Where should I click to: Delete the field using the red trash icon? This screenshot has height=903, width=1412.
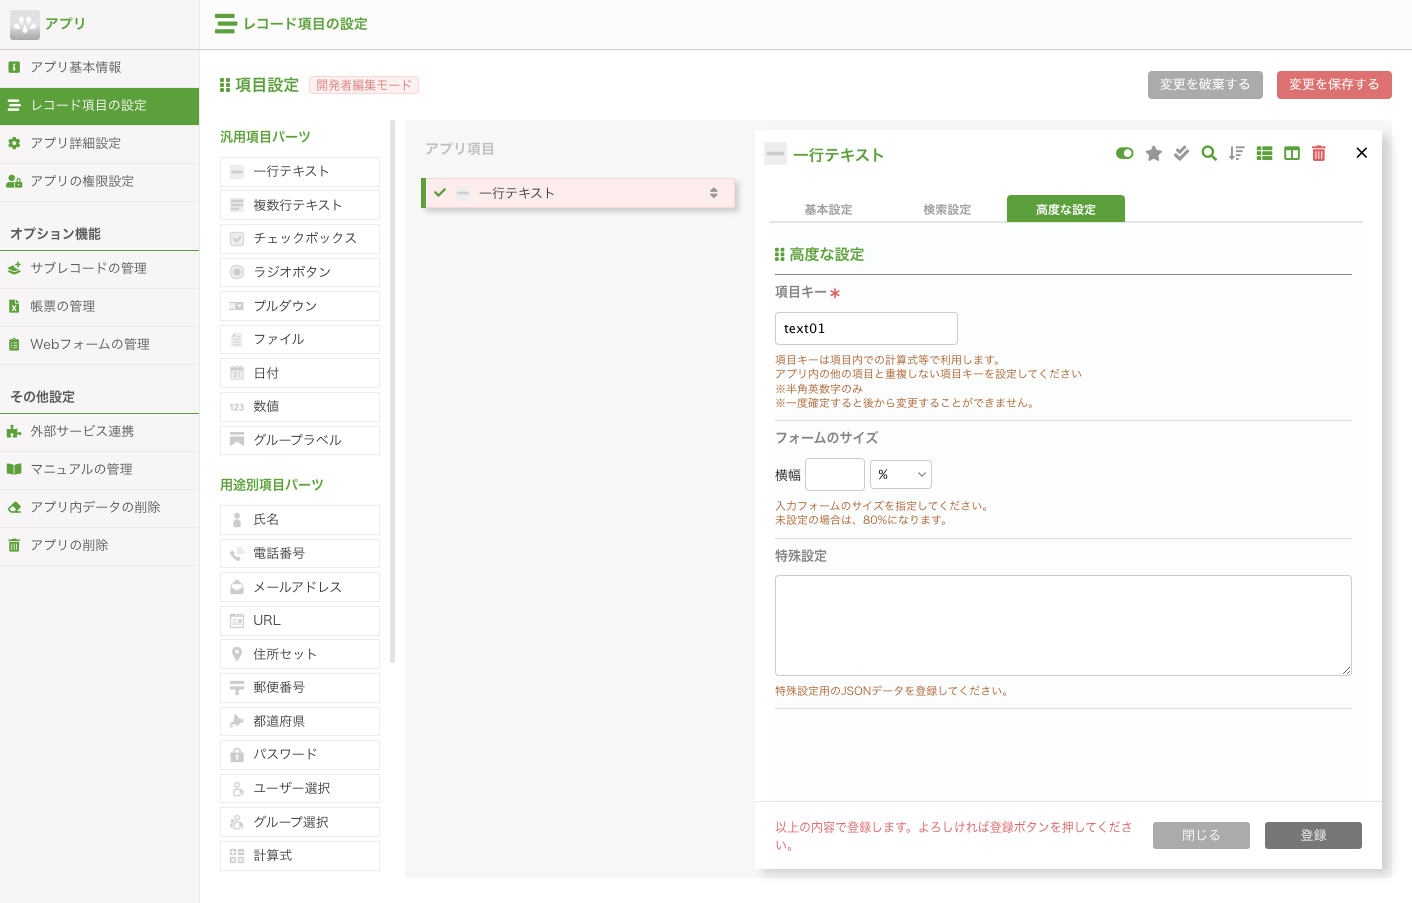1319,154
